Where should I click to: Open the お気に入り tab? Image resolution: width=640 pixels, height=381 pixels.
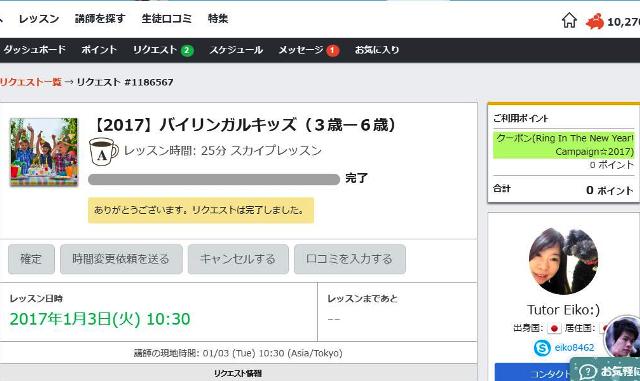(x=377, y=50)
